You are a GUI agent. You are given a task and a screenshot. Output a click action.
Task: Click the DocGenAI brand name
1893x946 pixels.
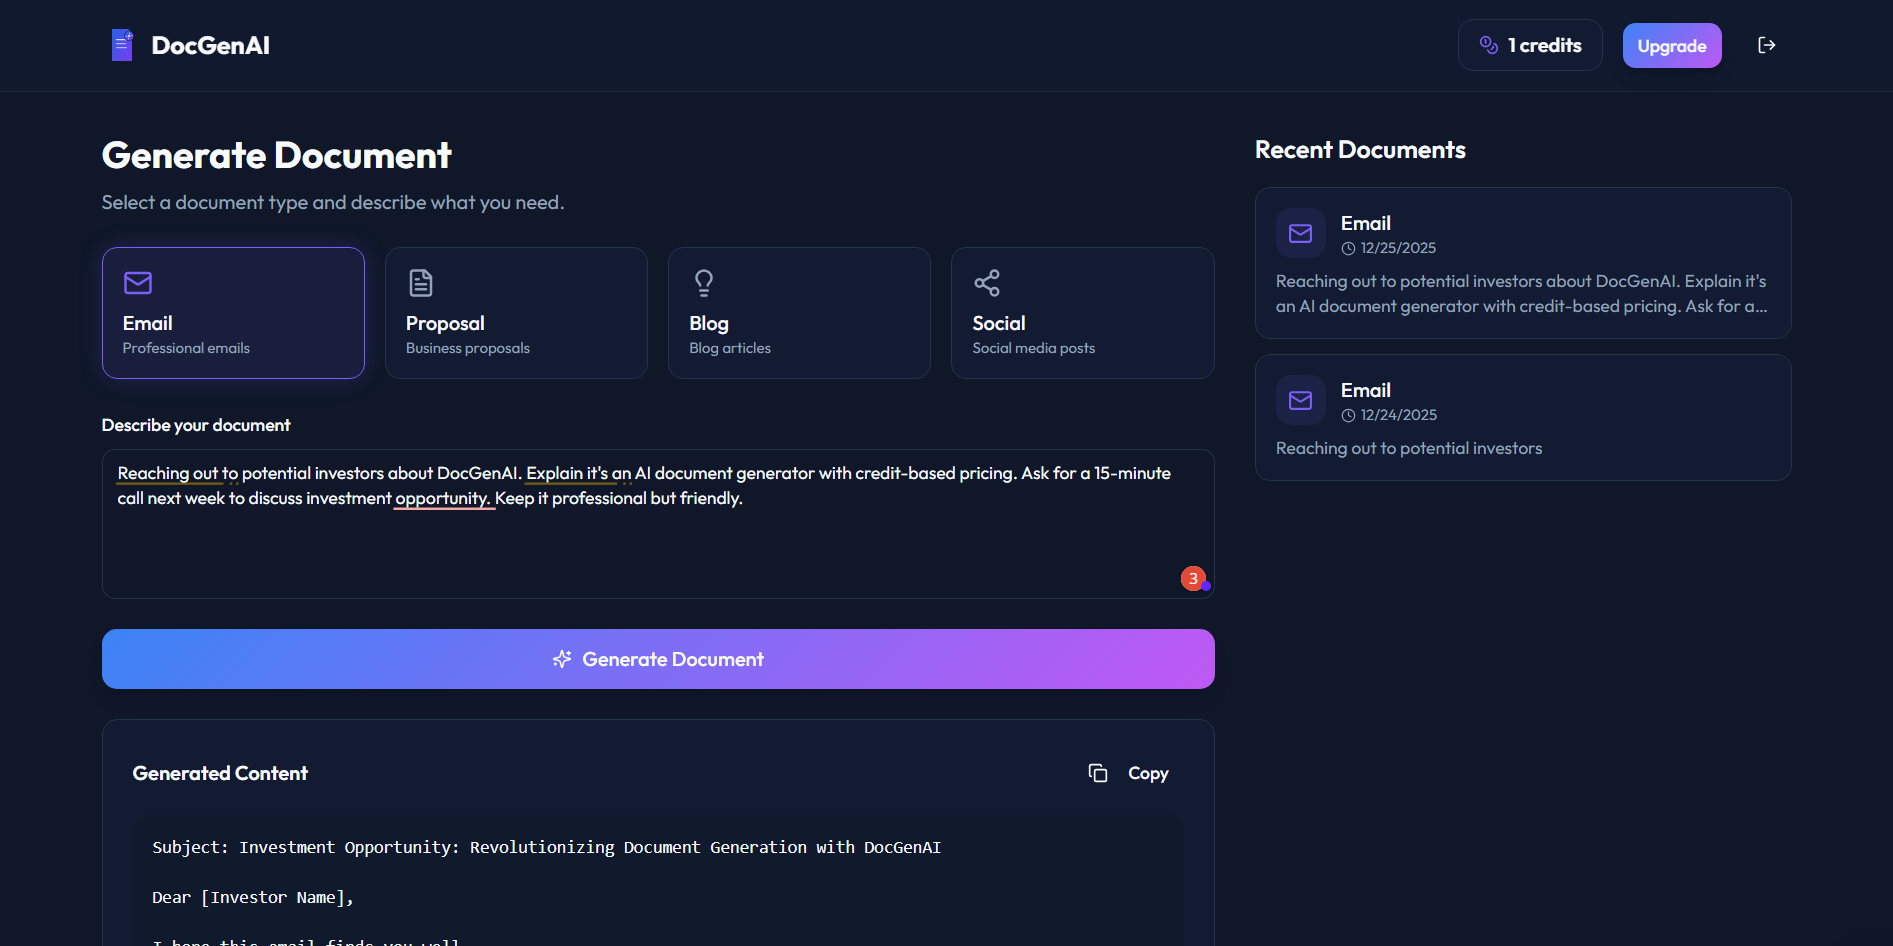[210, 45]
